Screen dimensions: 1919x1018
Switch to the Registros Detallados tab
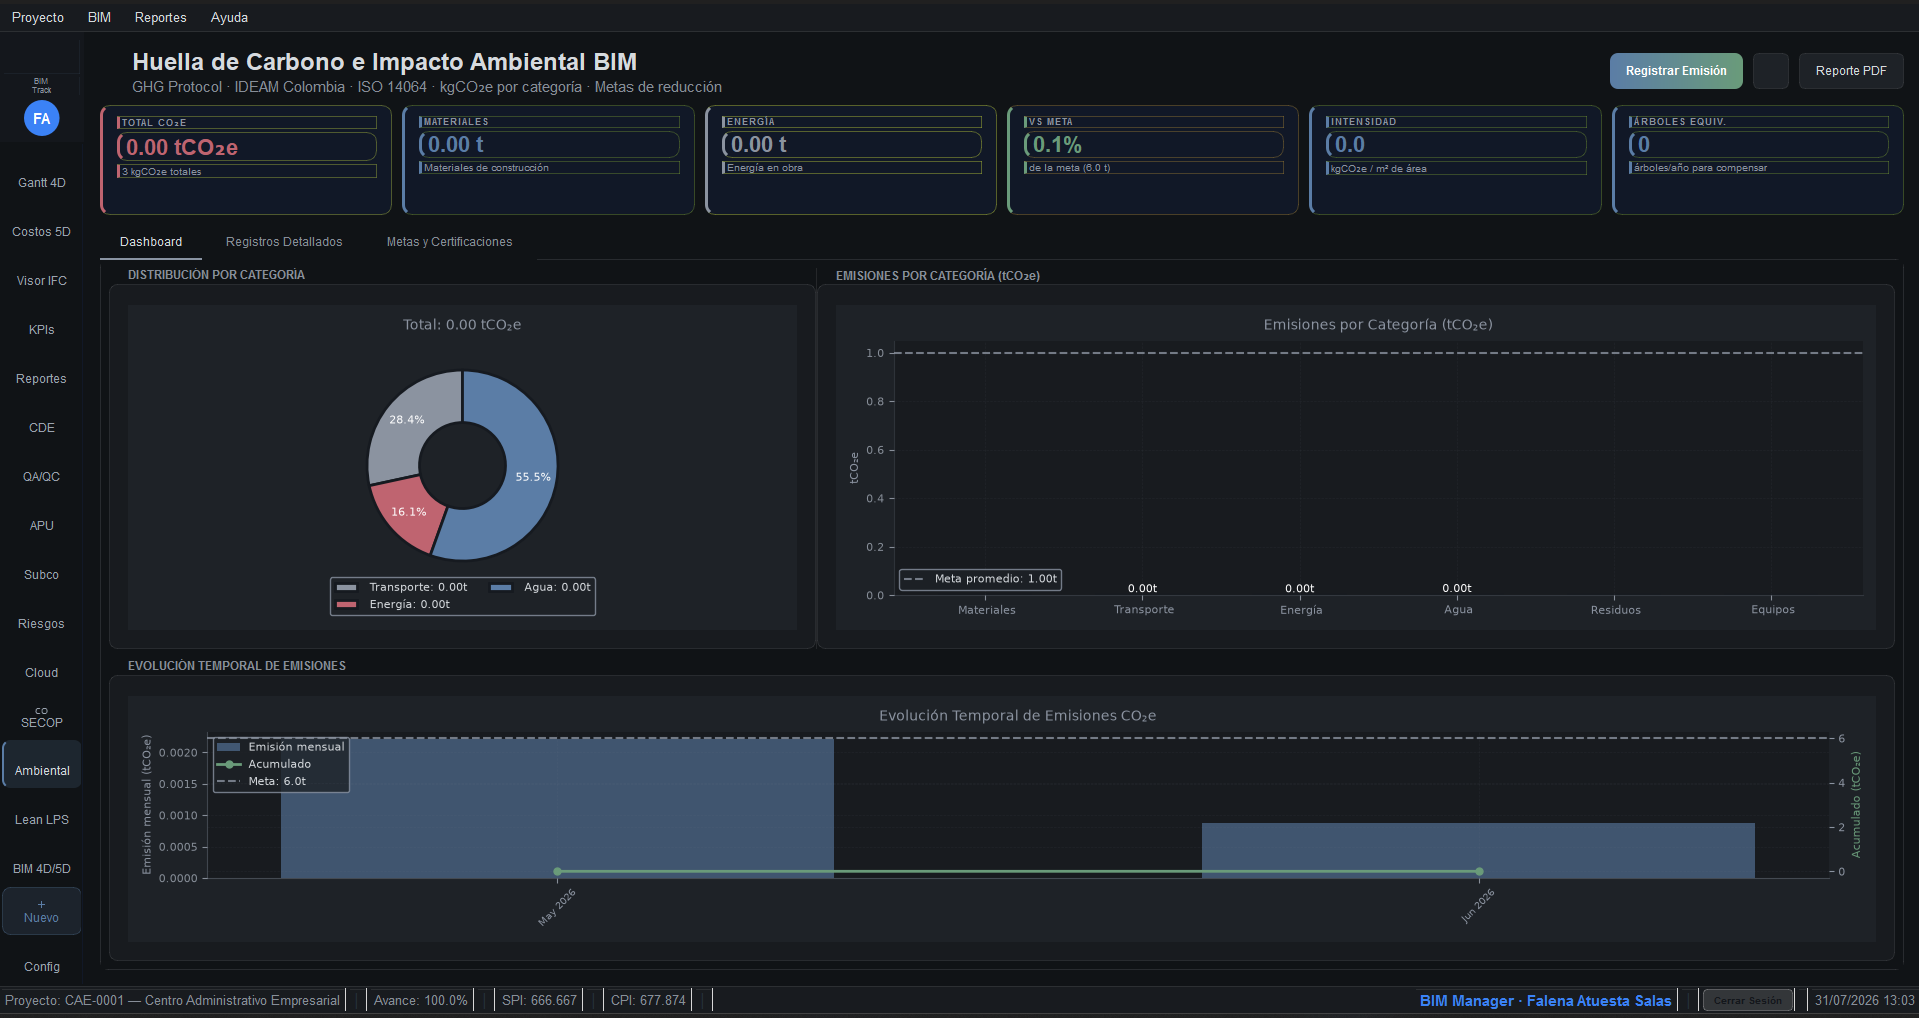click(x=284, y=242)
